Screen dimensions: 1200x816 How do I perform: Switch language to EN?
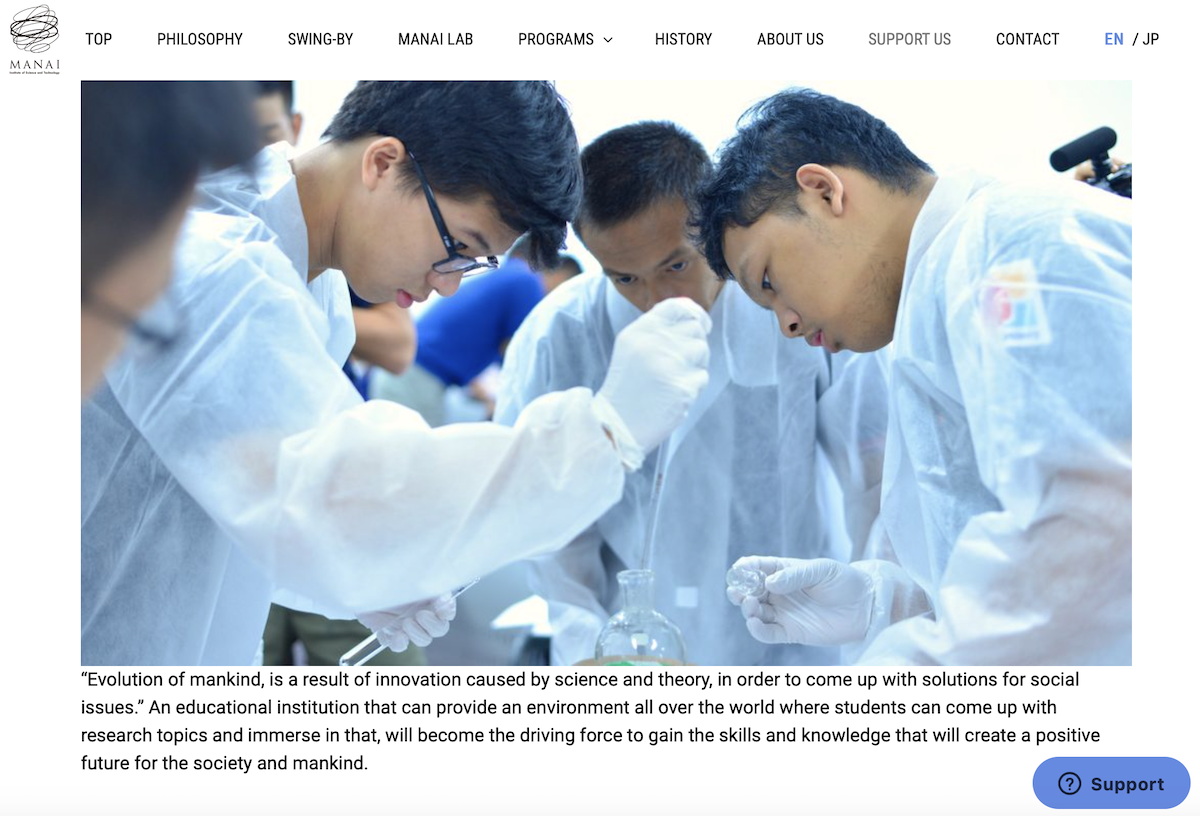coord(1114,39)
